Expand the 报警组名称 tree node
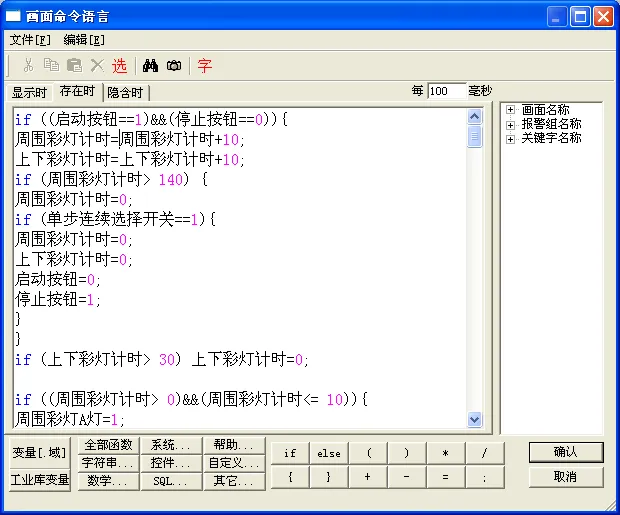 (510, 125)
